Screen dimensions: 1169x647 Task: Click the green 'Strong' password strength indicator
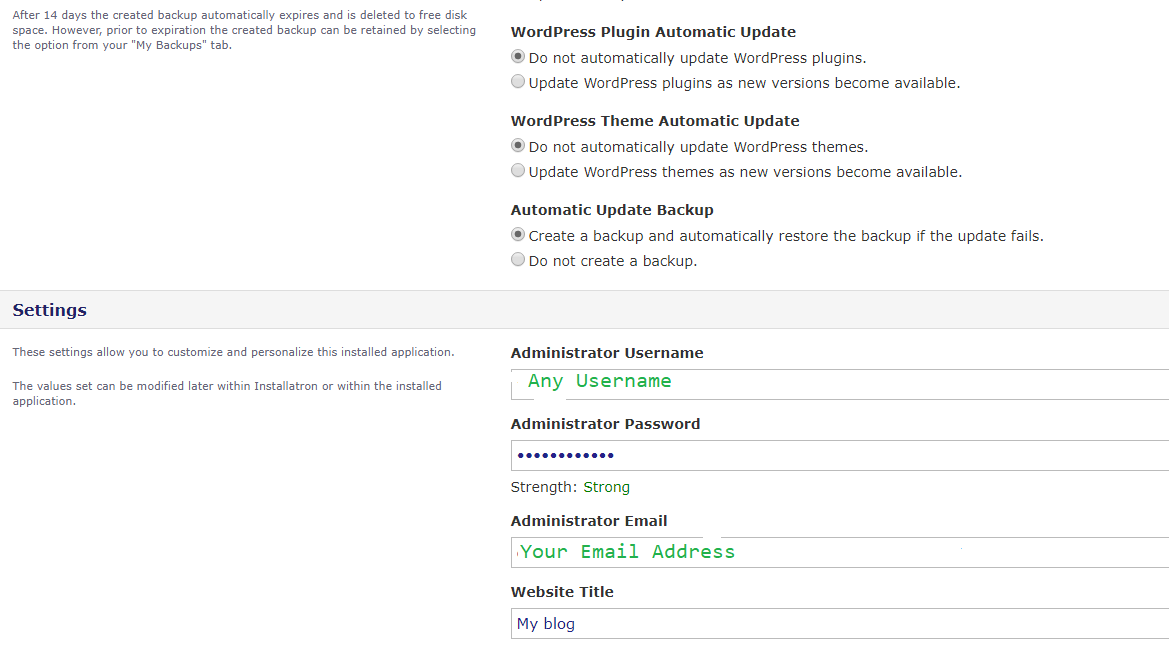[606, 488]
